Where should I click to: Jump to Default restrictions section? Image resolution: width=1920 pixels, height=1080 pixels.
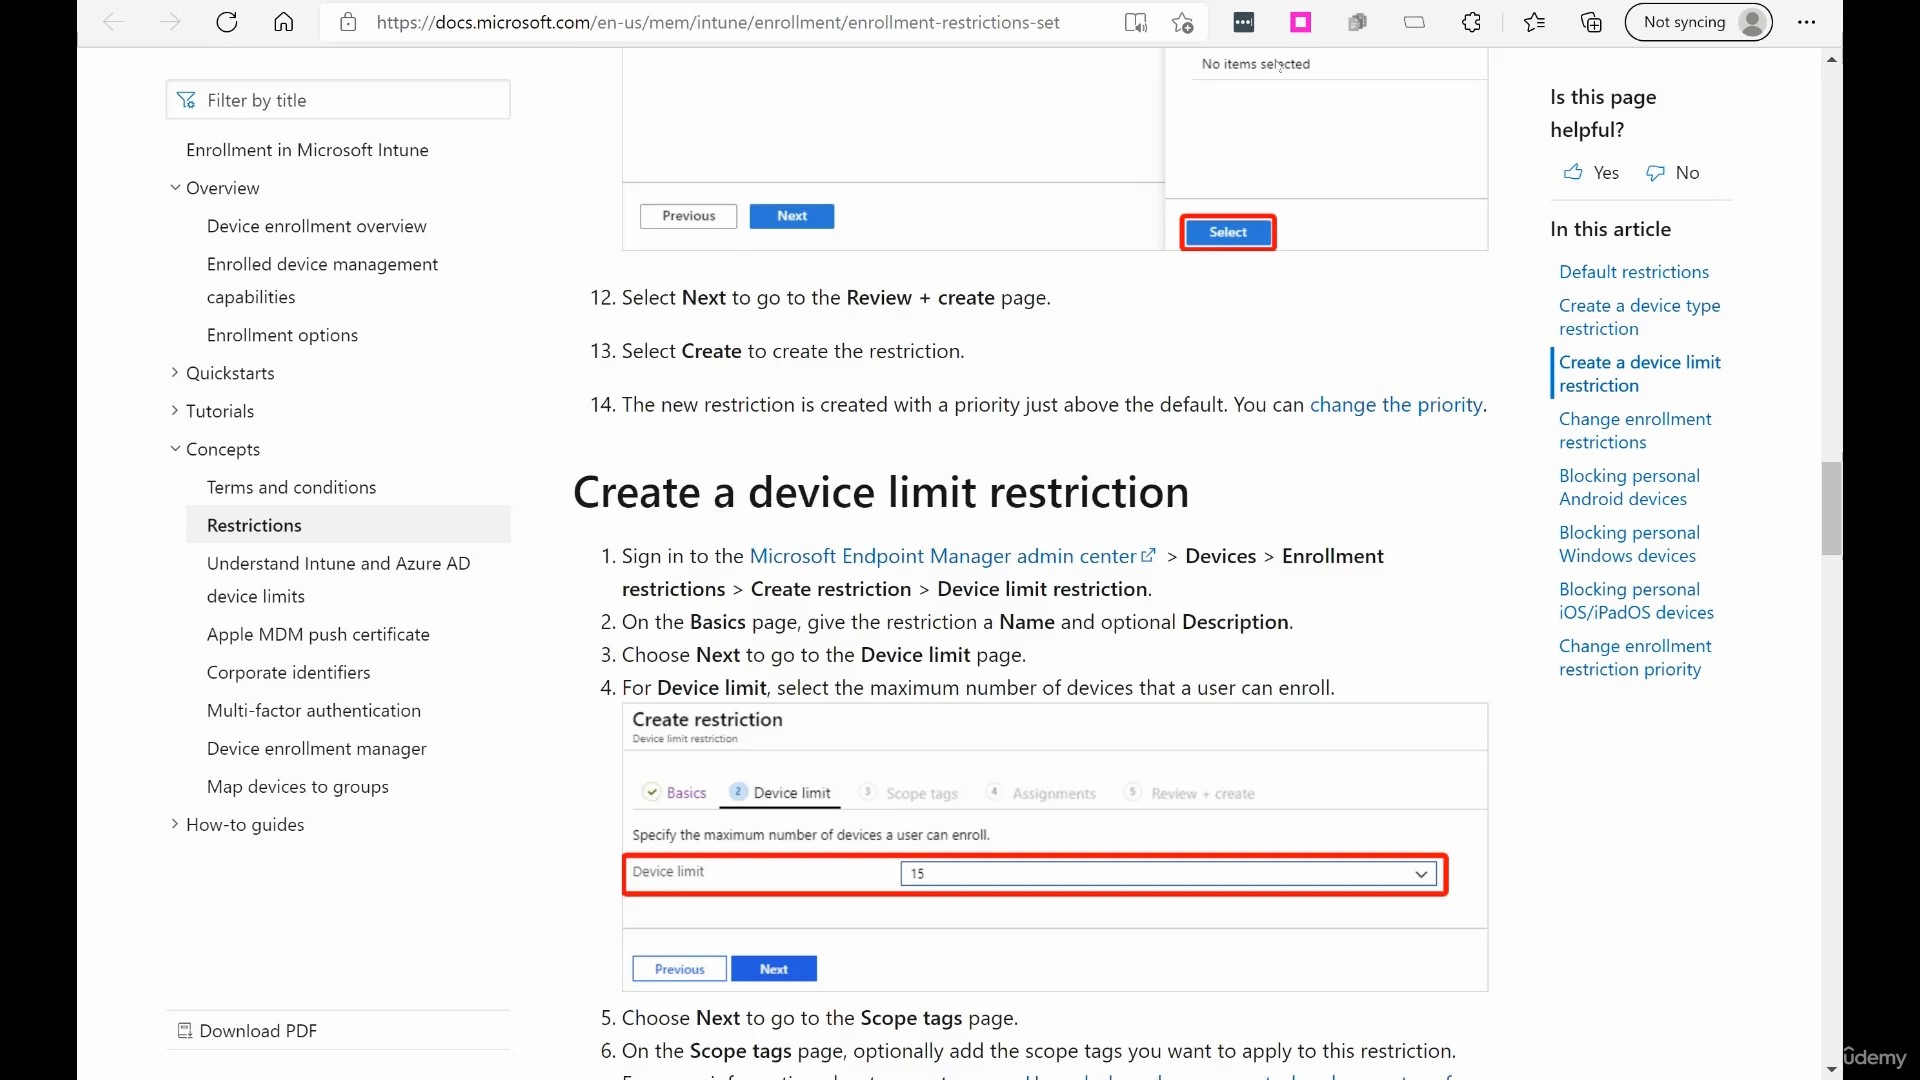(1634, 272)
